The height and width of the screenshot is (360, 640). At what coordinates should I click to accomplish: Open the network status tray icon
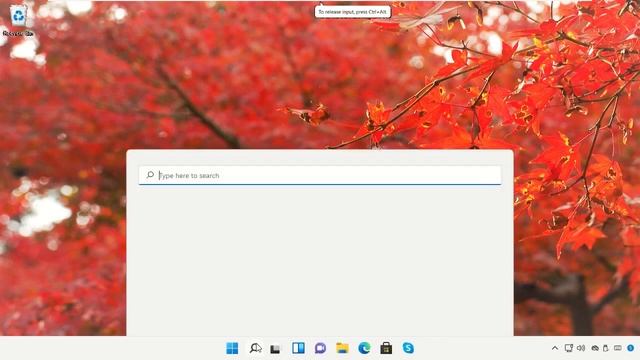pyautogui.click(x=569, y=348)
